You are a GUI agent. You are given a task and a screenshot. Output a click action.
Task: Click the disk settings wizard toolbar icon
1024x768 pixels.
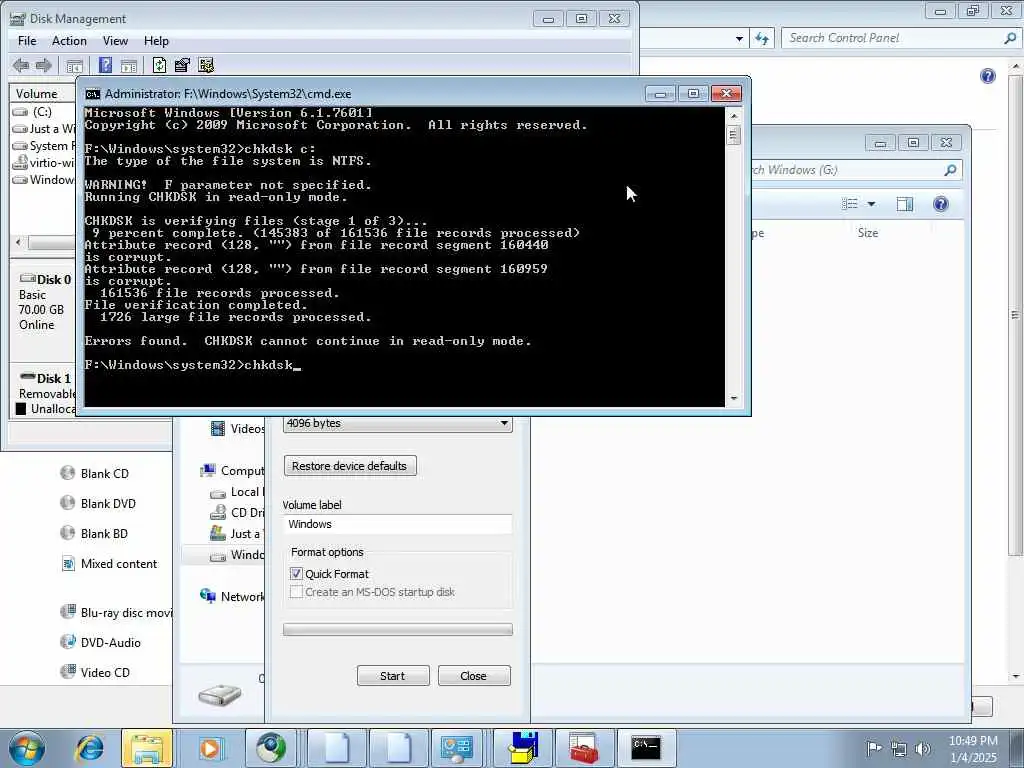206,65
